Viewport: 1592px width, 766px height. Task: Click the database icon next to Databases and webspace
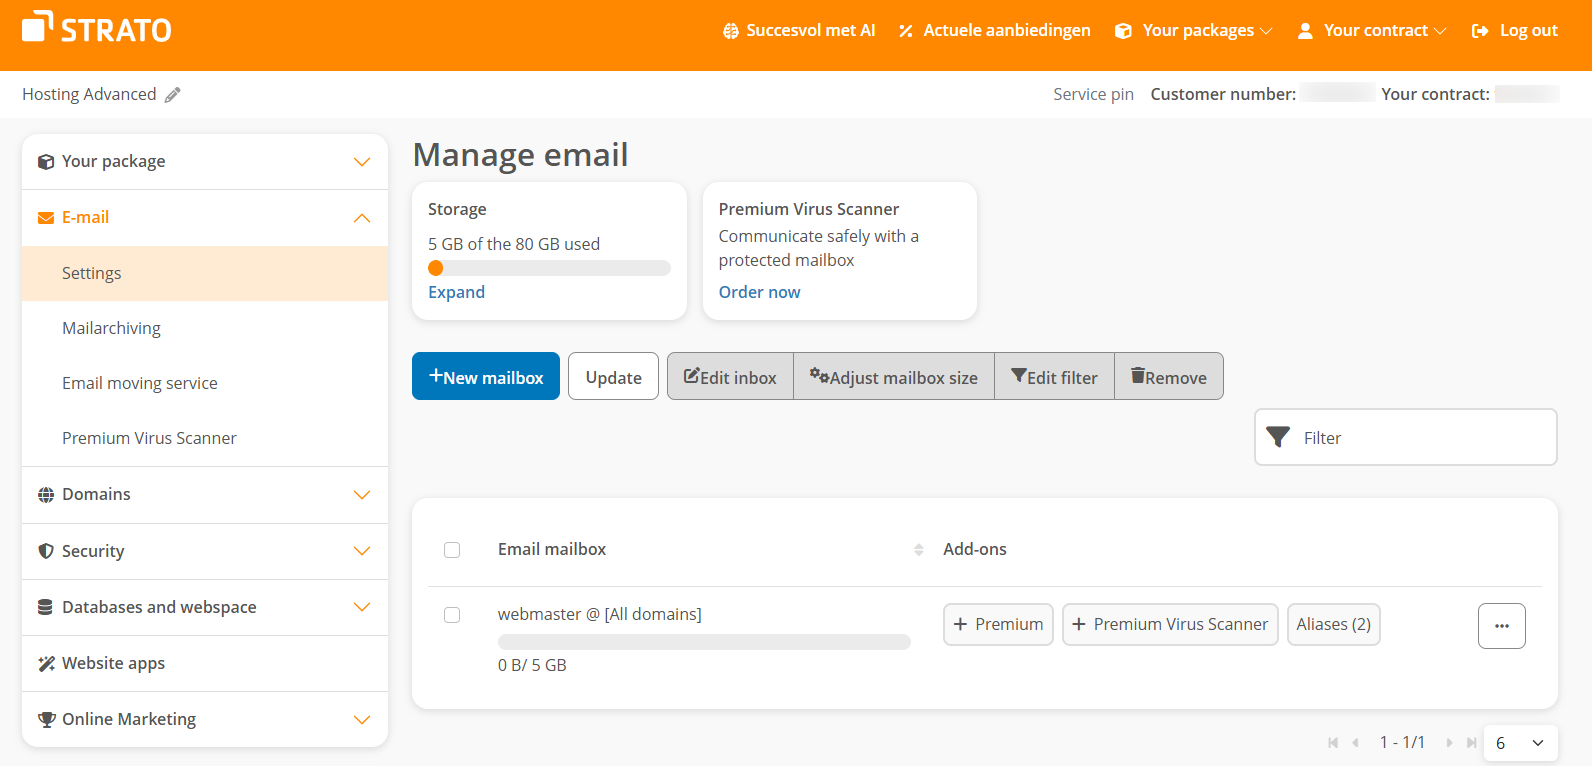pyautogui.click(x=45, y=607)
